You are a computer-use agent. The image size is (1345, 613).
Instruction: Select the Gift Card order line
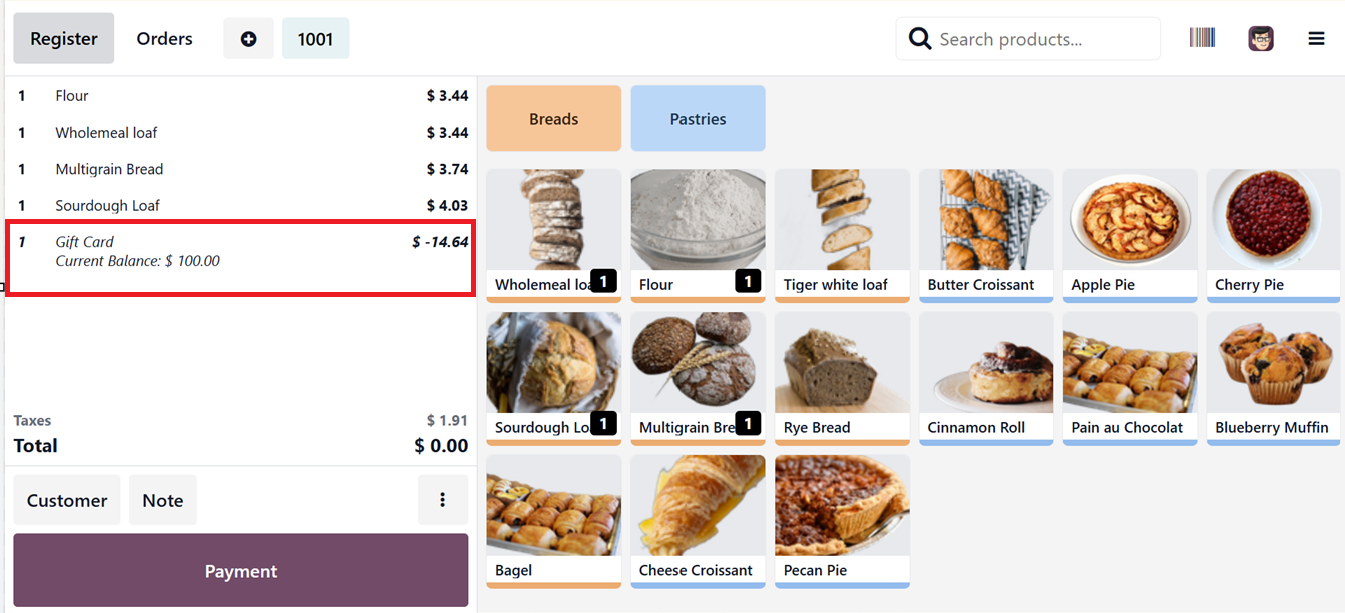coord(240,251)
